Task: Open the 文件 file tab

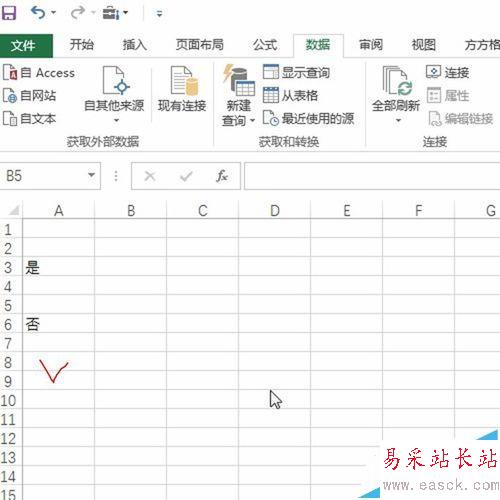Action: pyautogui.click(x=26, y=46)
